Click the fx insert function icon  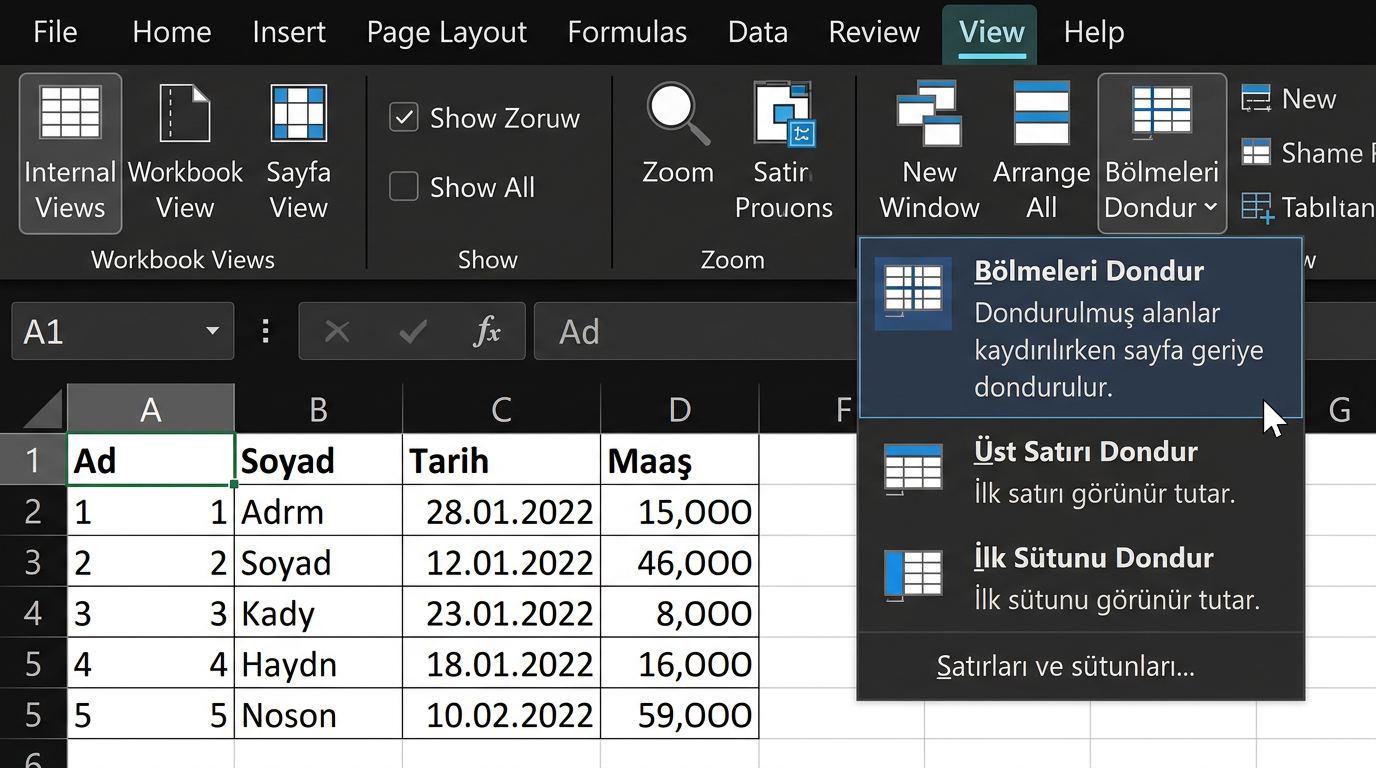(x=486, y=331)
